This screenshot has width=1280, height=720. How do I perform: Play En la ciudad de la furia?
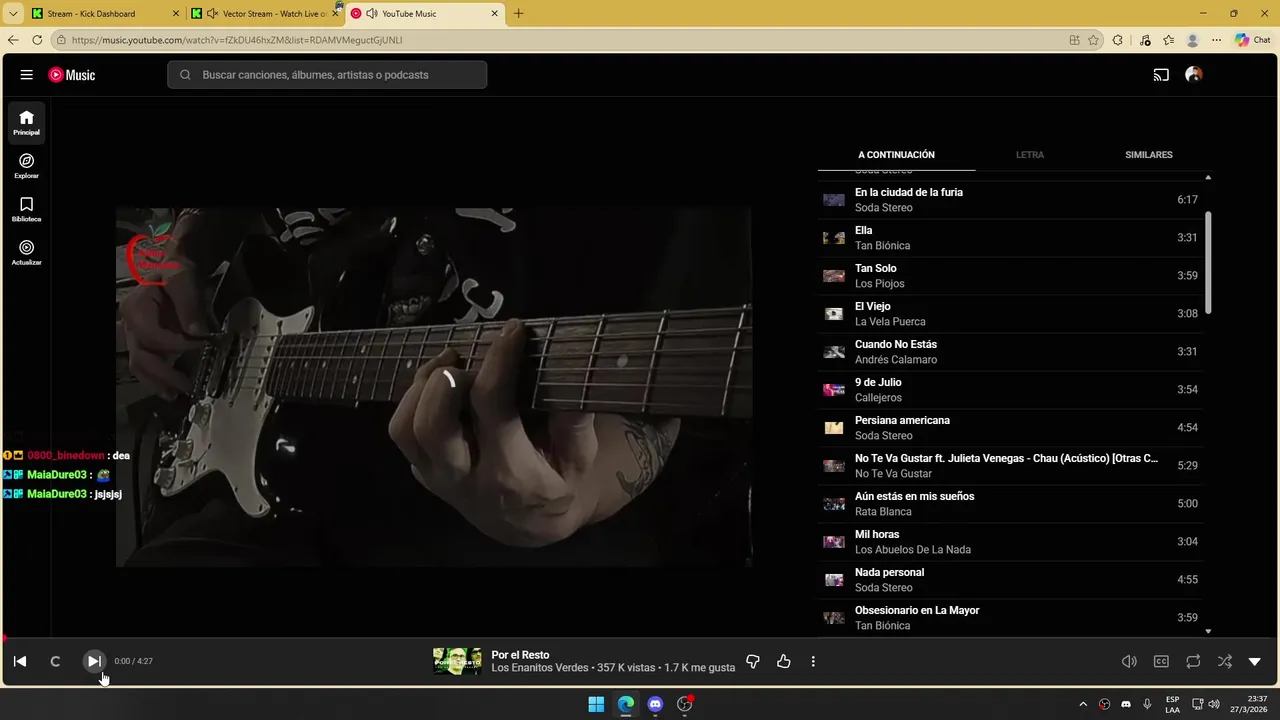click(x=1010, y=200)
